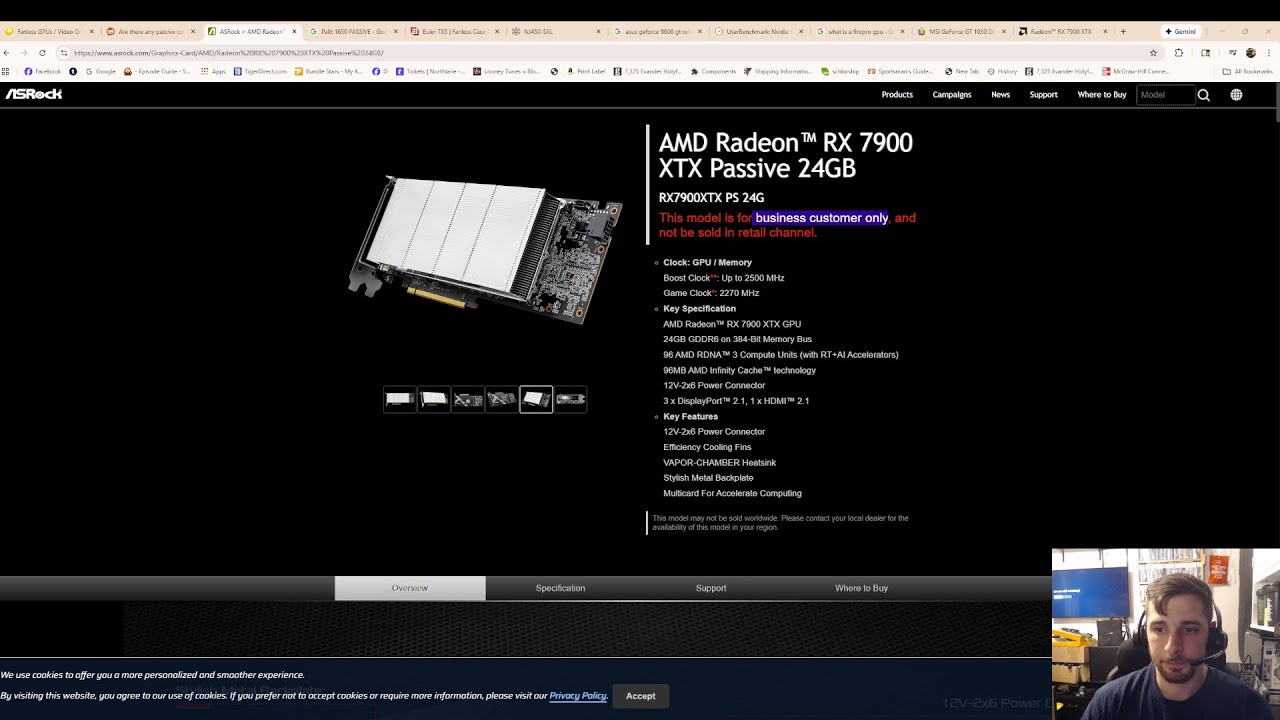Viewport: 1280px width, 720px height.
Task: Open the site search magnifier icon
Action: [x=1204, y=95]
